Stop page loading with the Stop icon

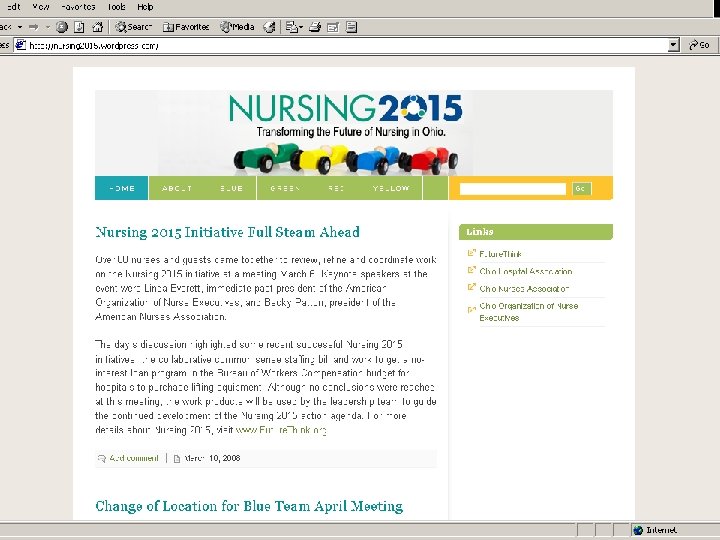coord(62,27)
